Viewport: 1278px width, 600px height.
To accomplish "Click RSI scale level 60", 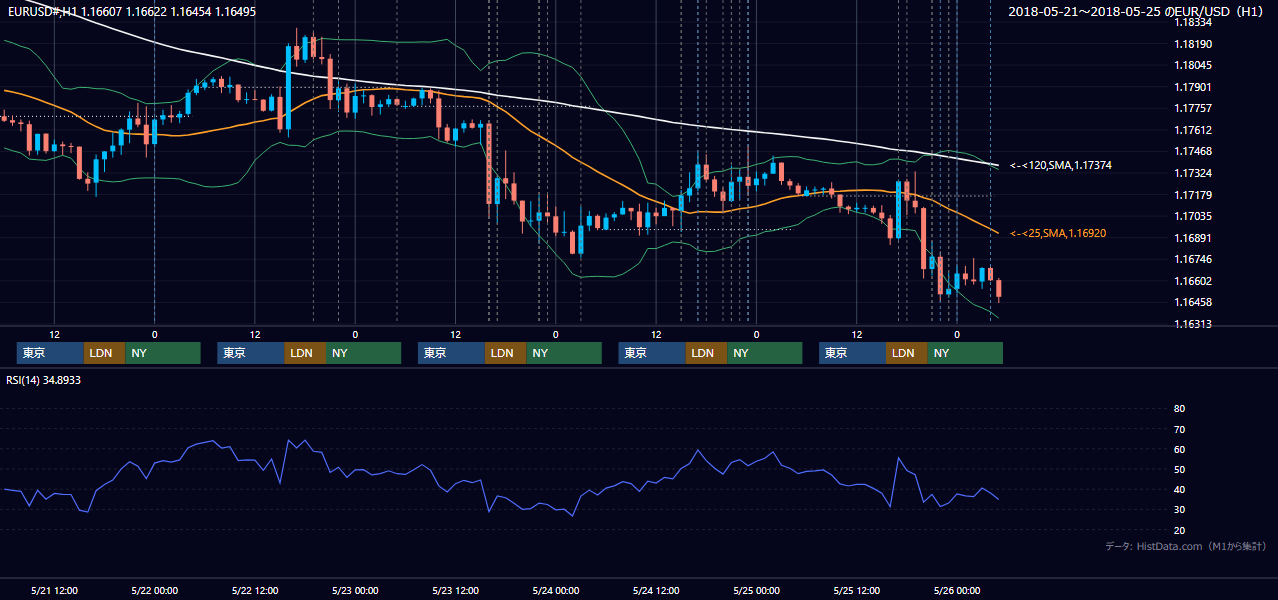I will pos(1179,449).
